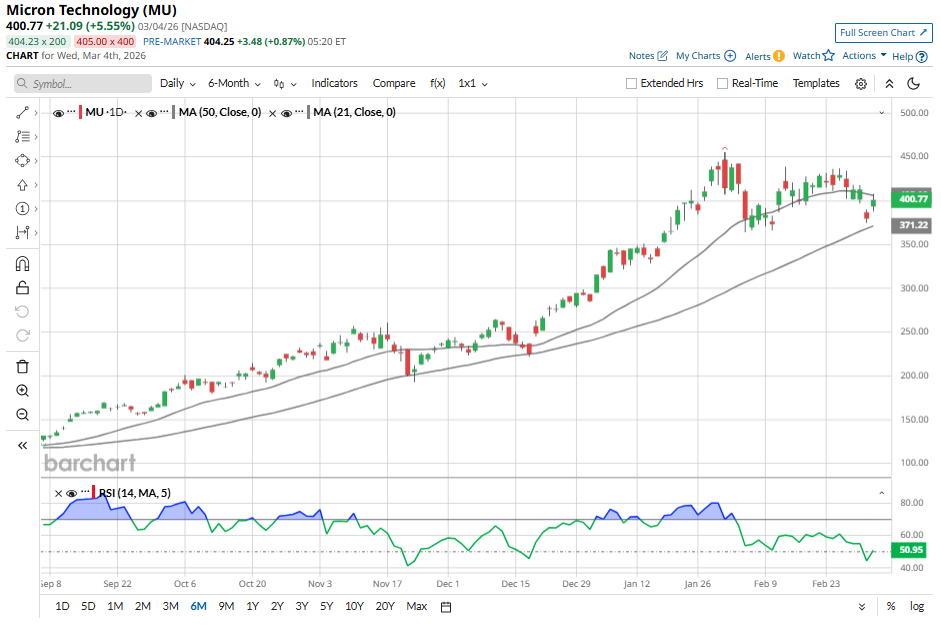941x627 pixels.
Task: Zoom in using the magnifier plus icon
Action: (22, 391)
